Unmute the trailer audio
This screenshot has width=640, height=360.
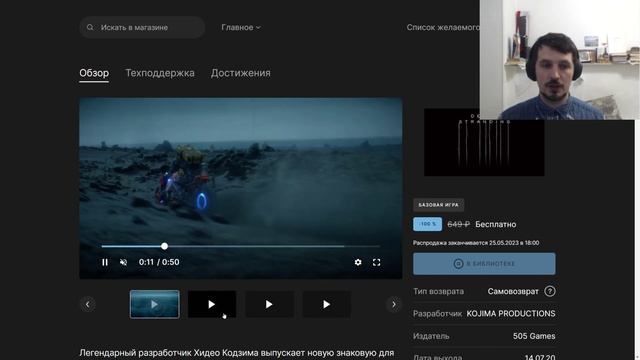click(x=123, y=262)
